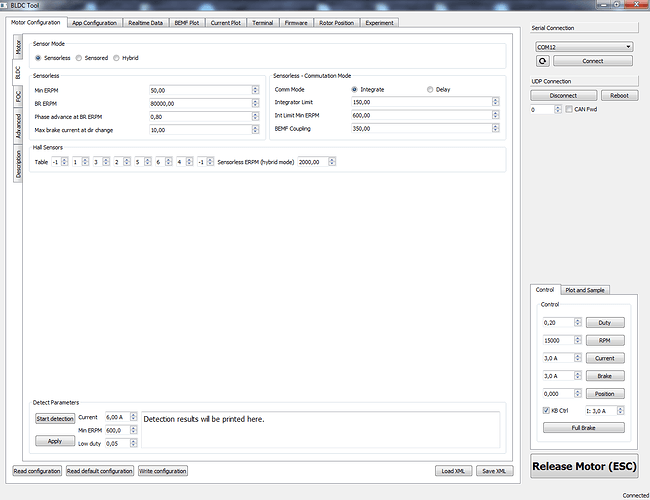This screenshot has width=650, height=500.
Task: Click the Full Brake button
Action: 584,428
